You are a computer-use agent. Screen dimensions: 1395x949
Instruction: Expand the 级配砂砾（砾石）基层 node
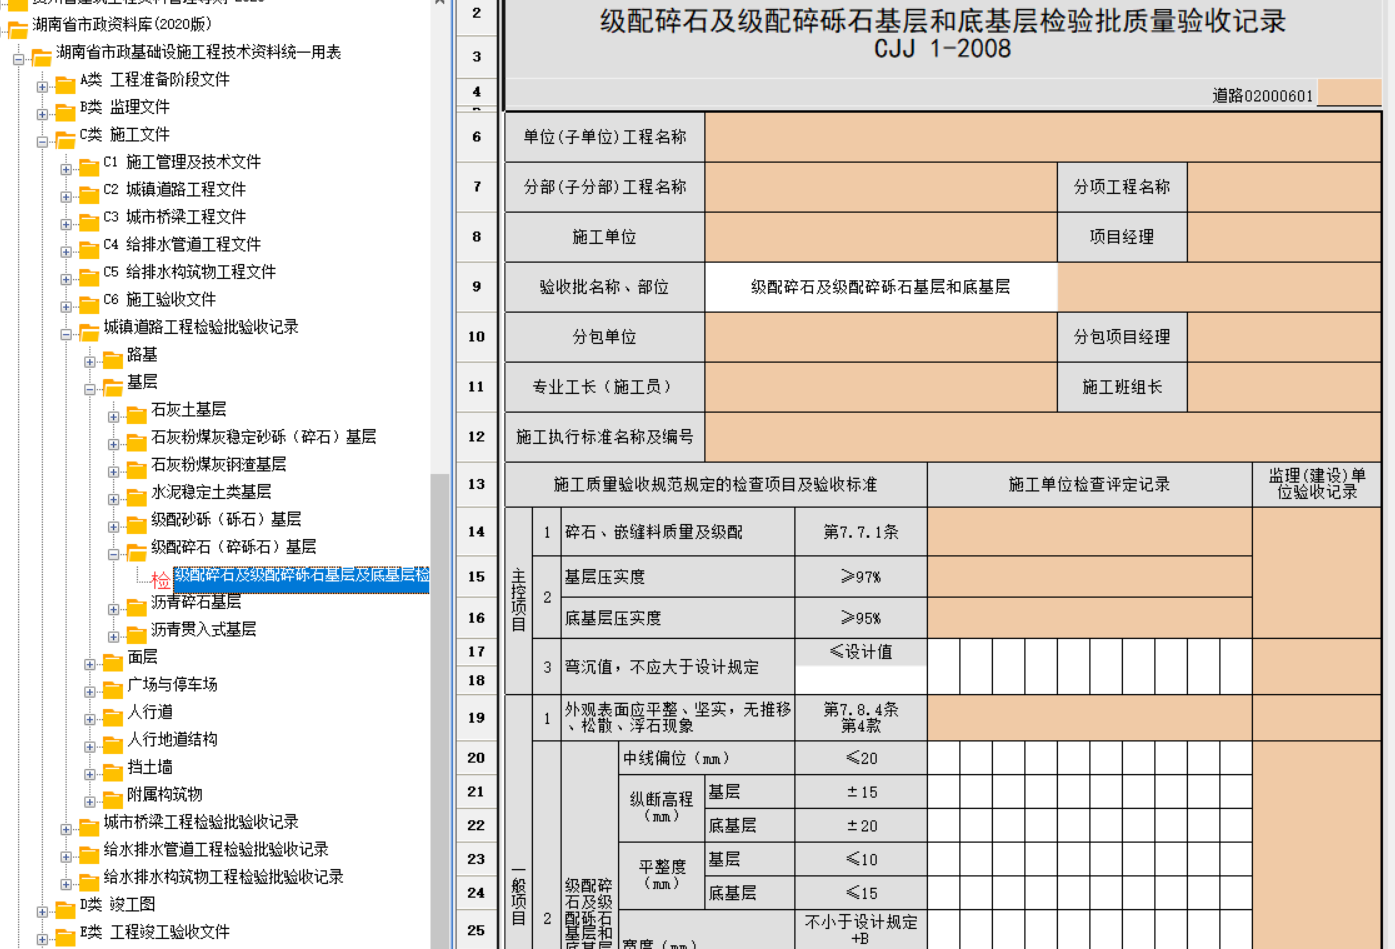point(114,527)
